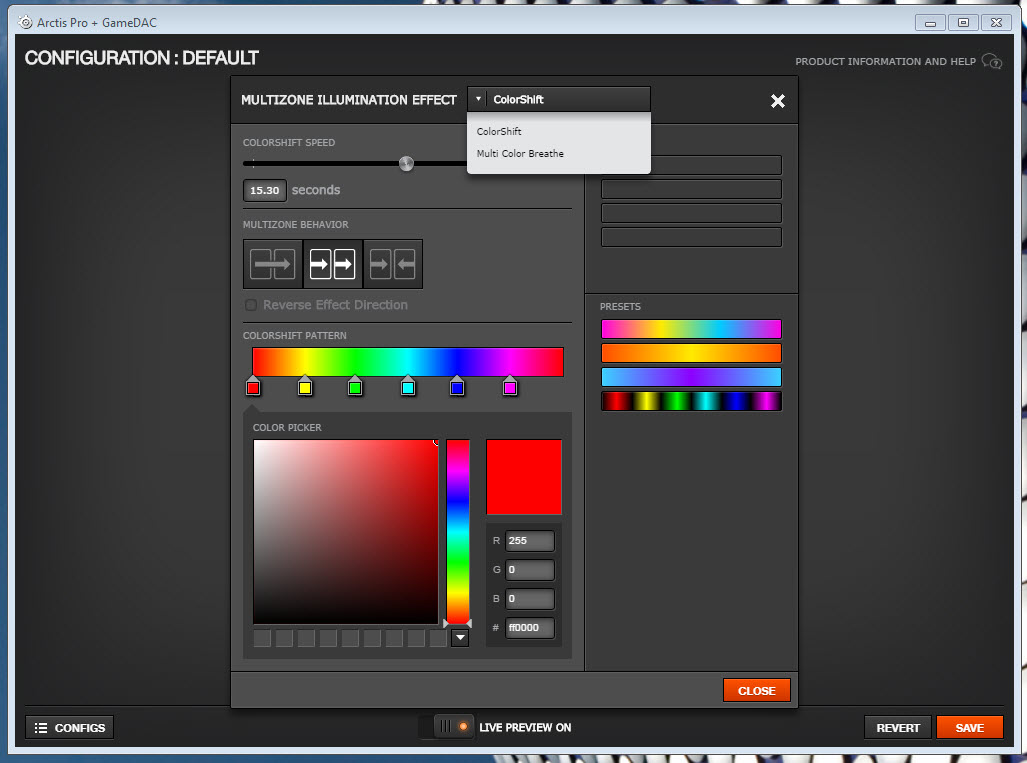Click inside the saturation color picker square

tap(346, 531)
